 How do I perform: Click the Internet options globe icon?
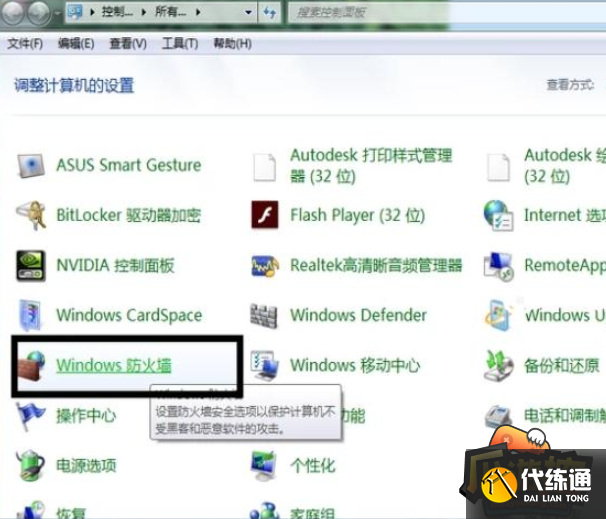[x=499, y=216]
